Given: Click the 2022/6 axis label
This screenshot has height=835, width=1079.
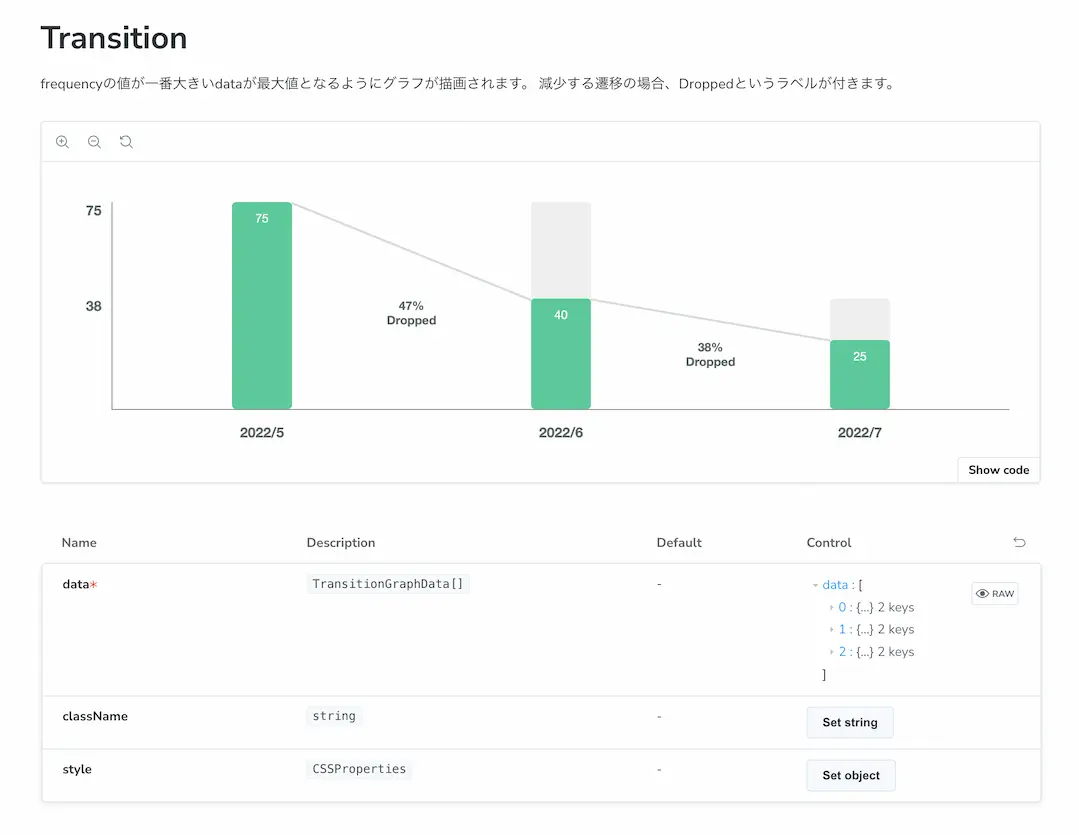Looking at the screenshot, I should click(x=561, y=433).
